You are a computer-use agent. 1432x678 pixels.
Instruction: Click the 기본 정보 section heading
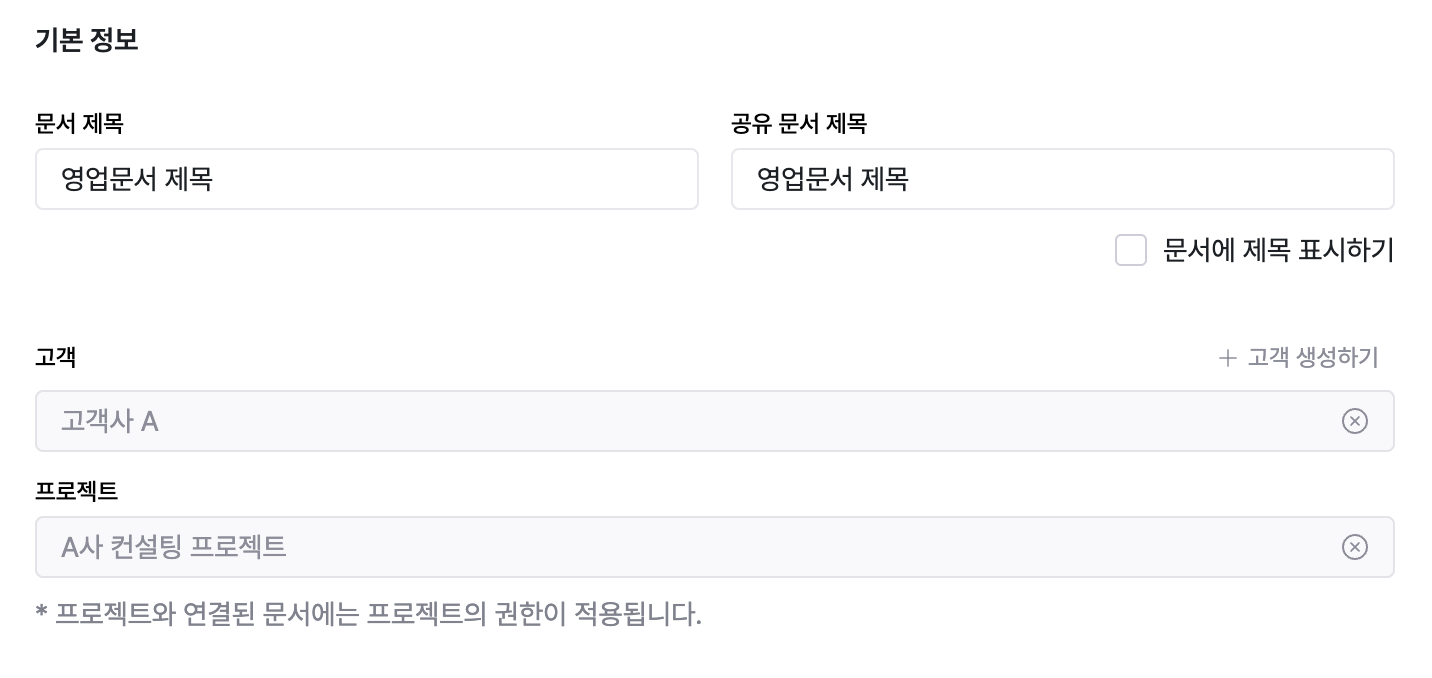86,41
